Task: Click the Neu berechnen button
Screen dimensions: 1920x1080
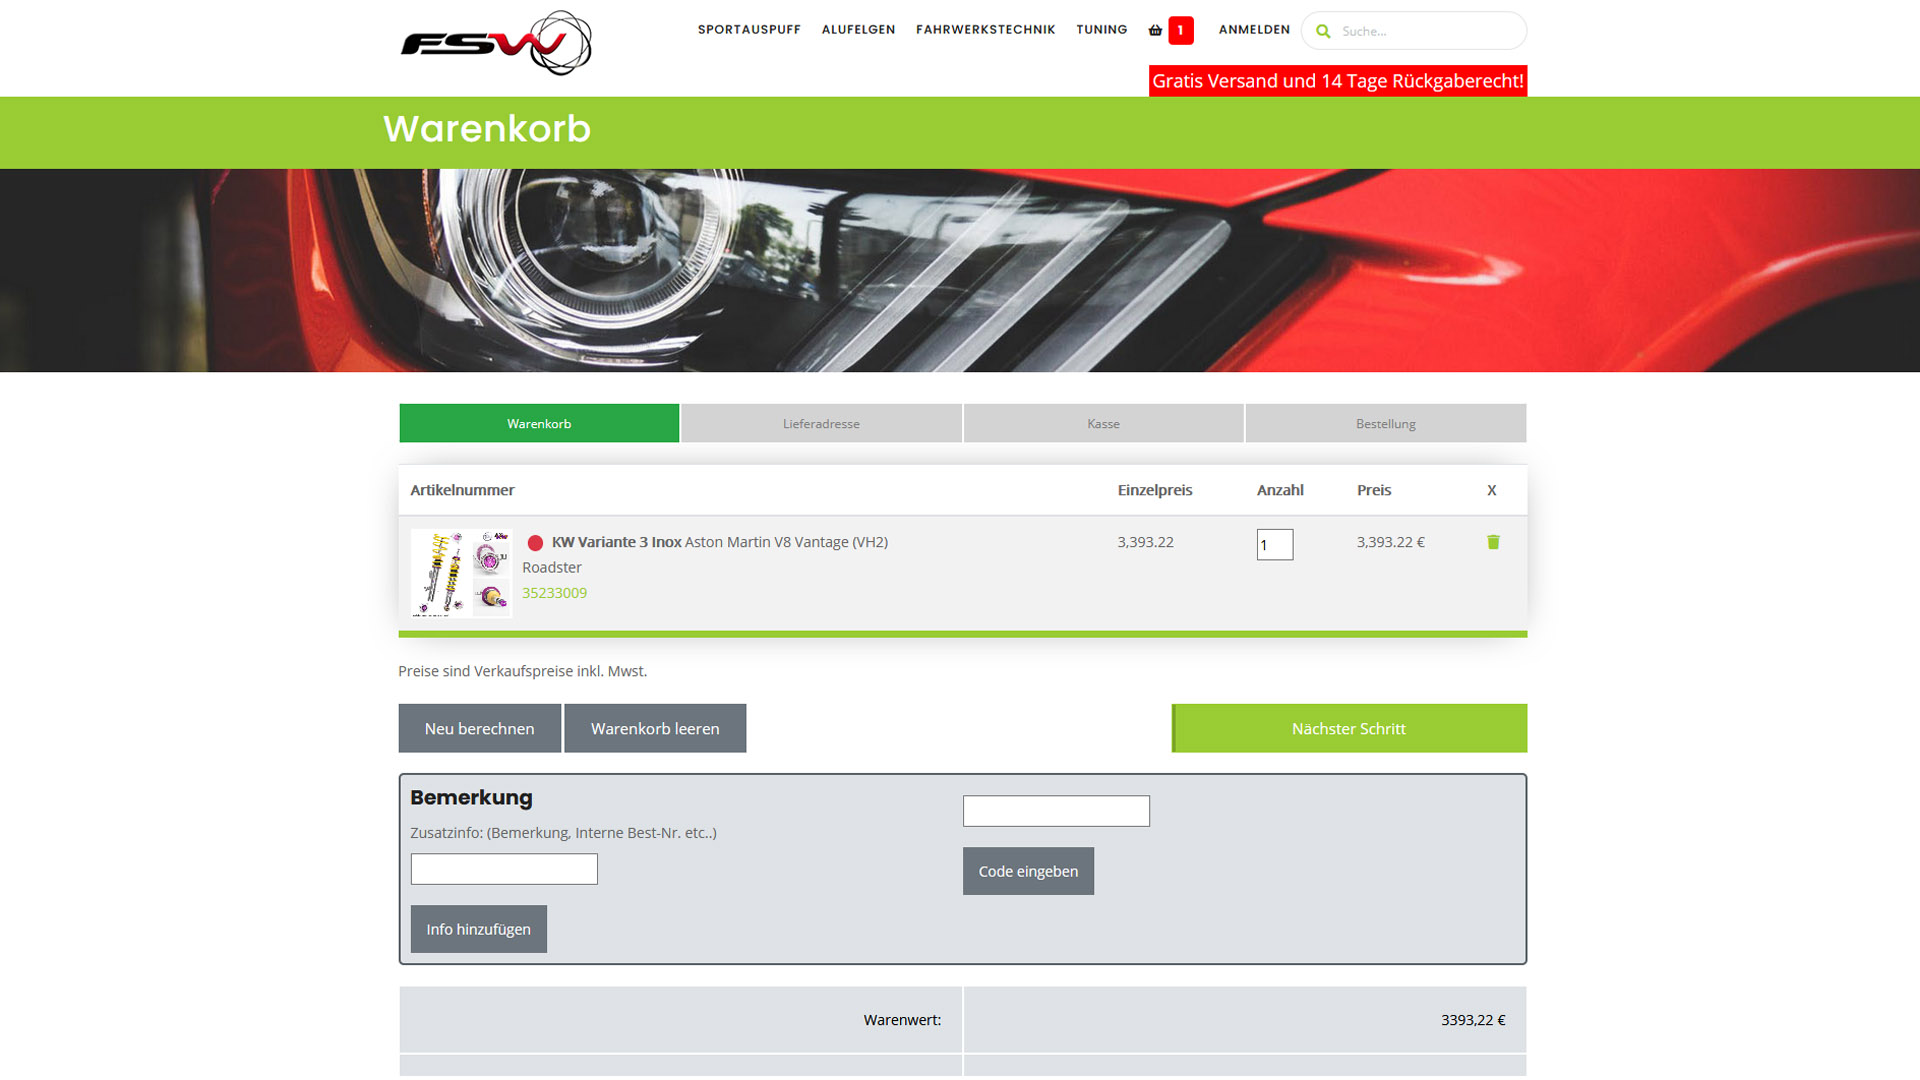Action: pyautogui.click(x=479, y=728)
